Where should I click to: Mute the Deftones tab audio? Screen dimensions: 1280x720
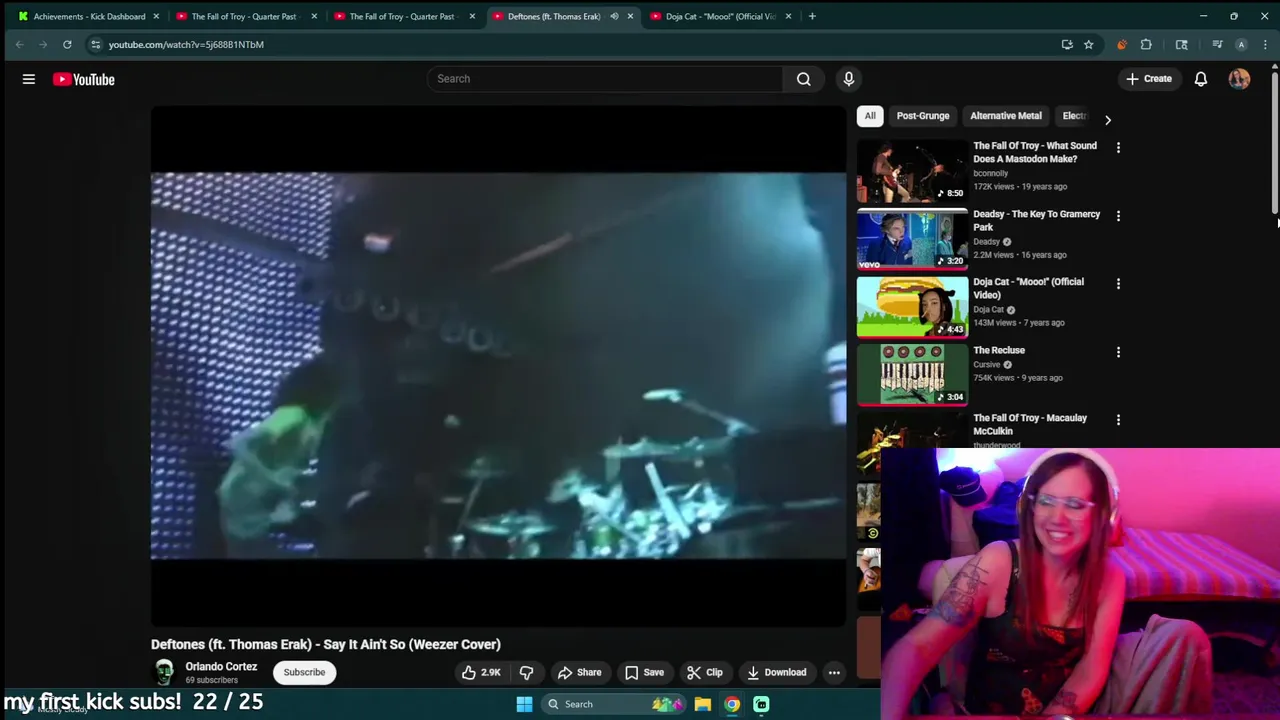pos(614,16)
